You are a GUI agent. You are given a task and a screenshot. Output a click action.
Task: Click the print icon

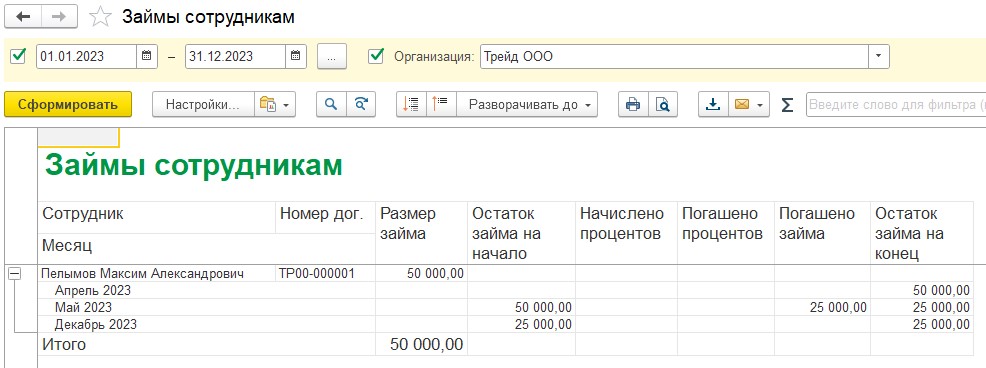[633, 104]
